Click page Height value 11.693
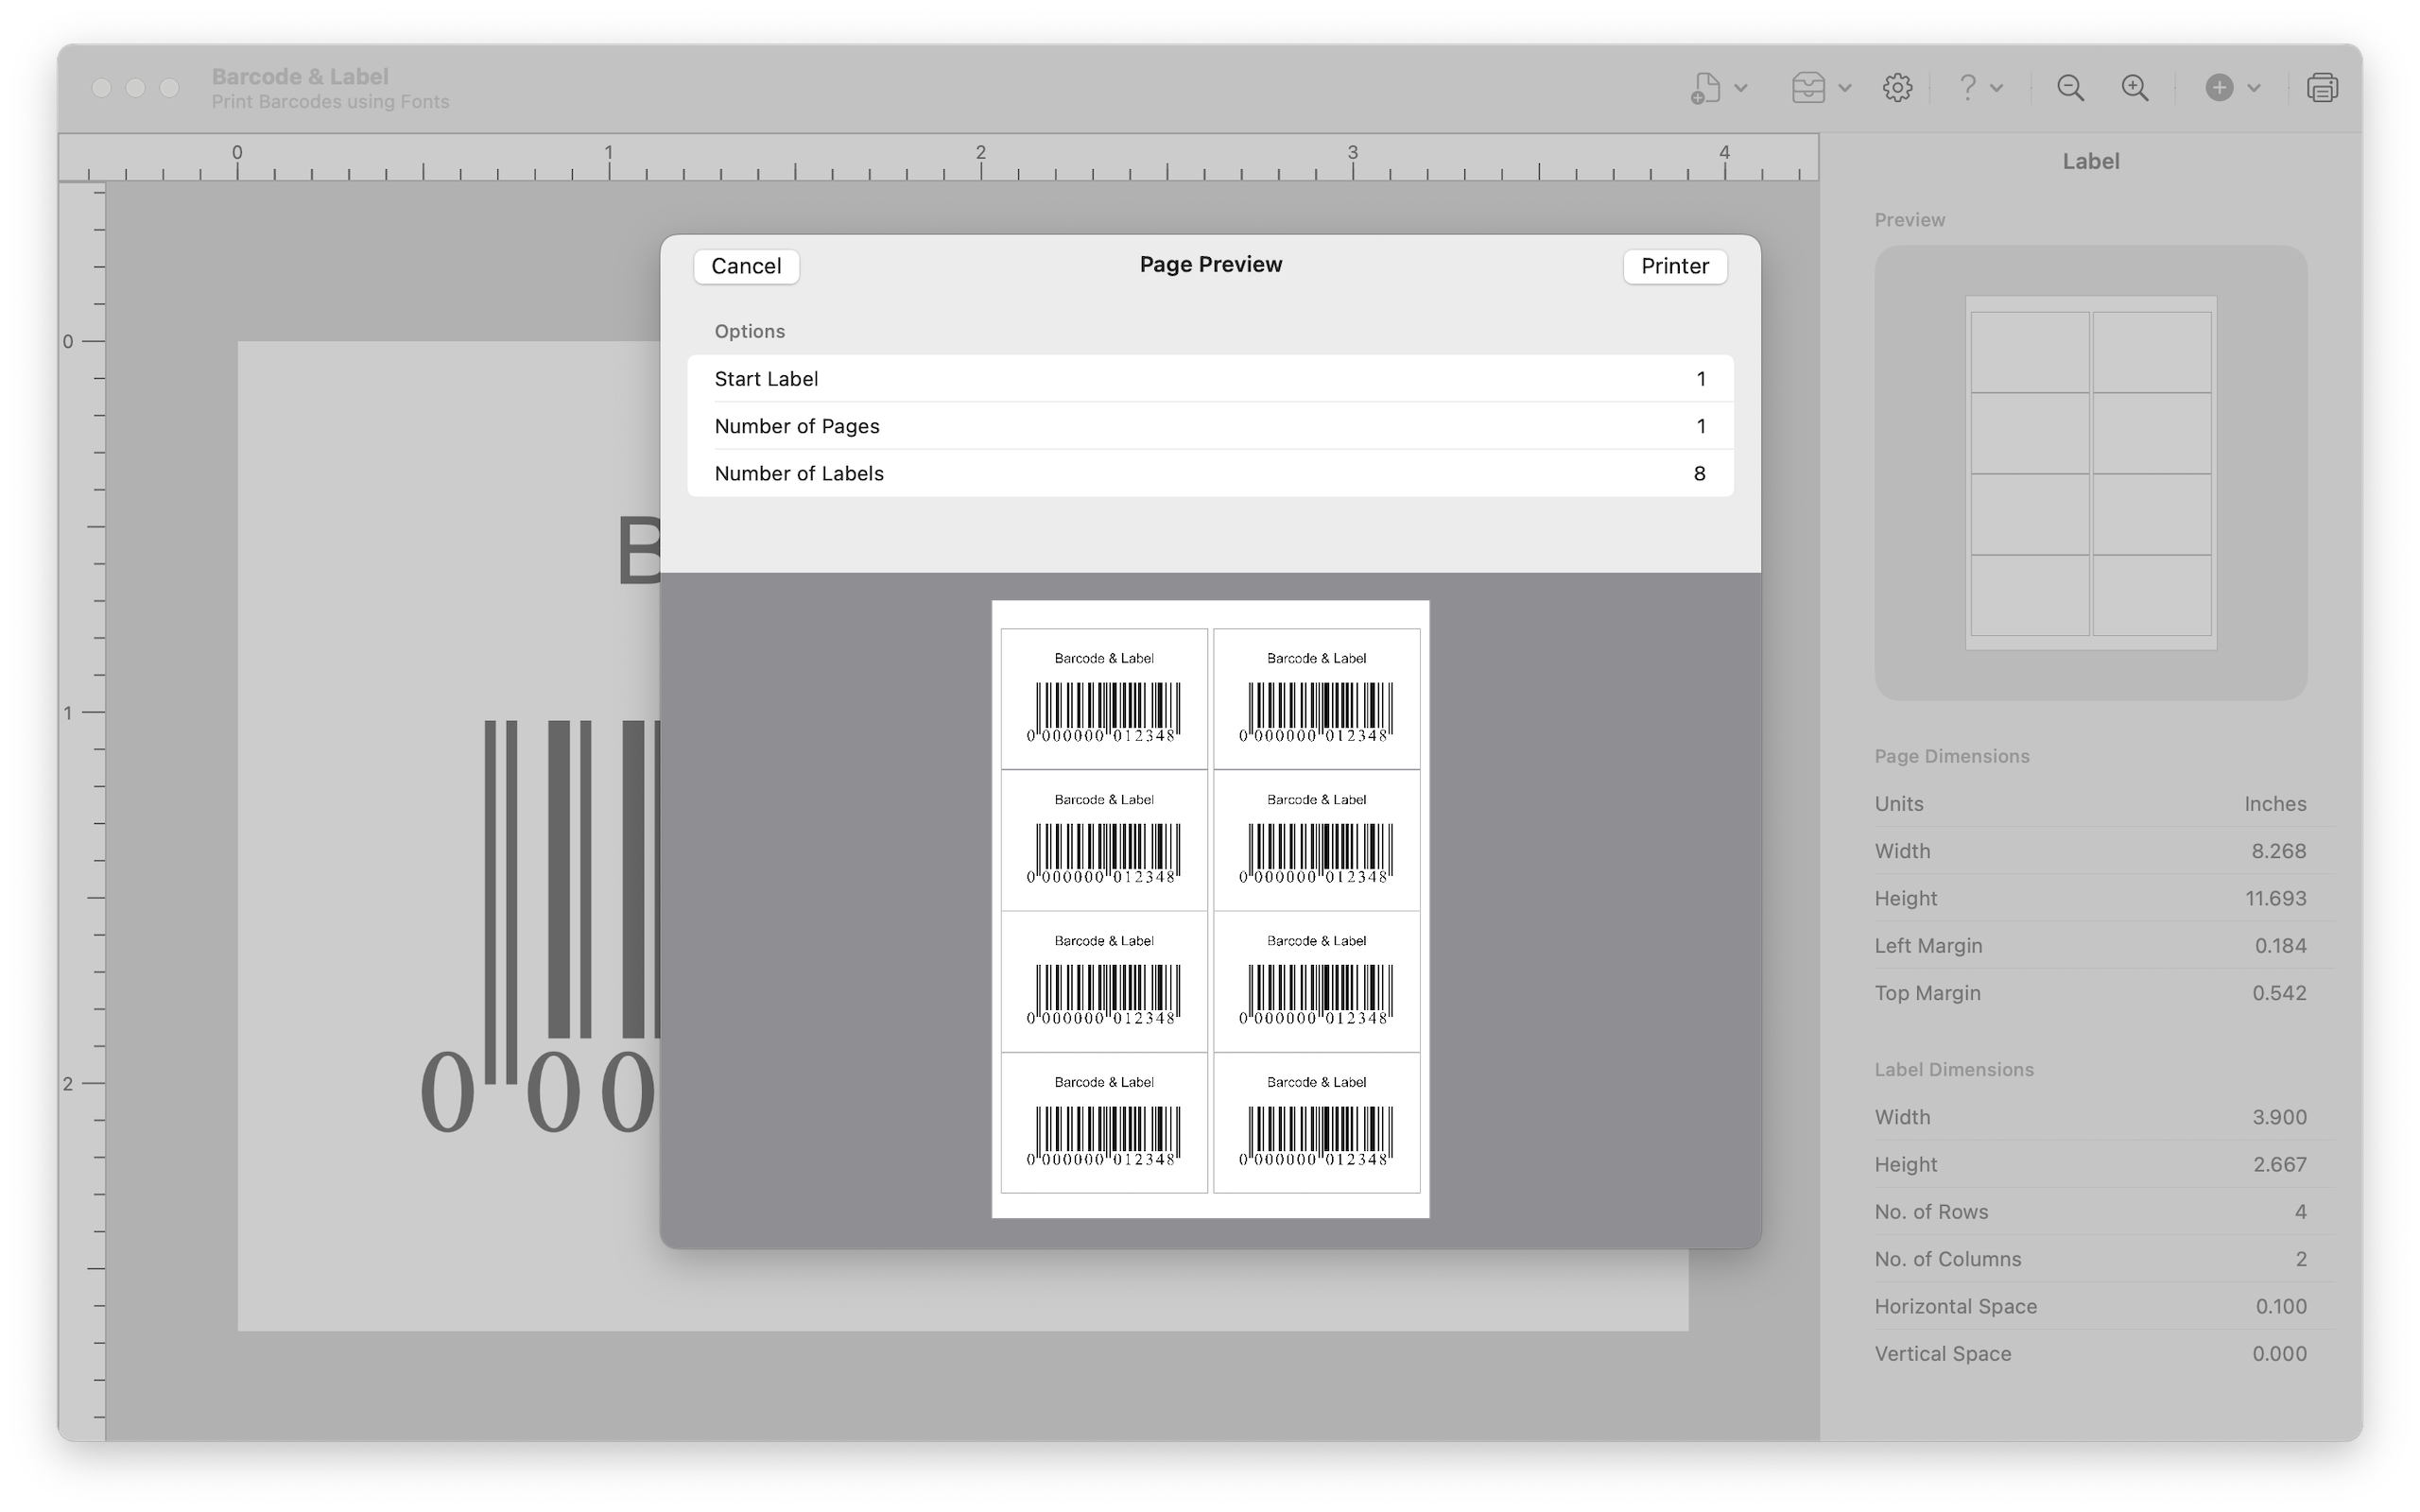This screenshot has height=1512, width=2420. click(2275, 898)
